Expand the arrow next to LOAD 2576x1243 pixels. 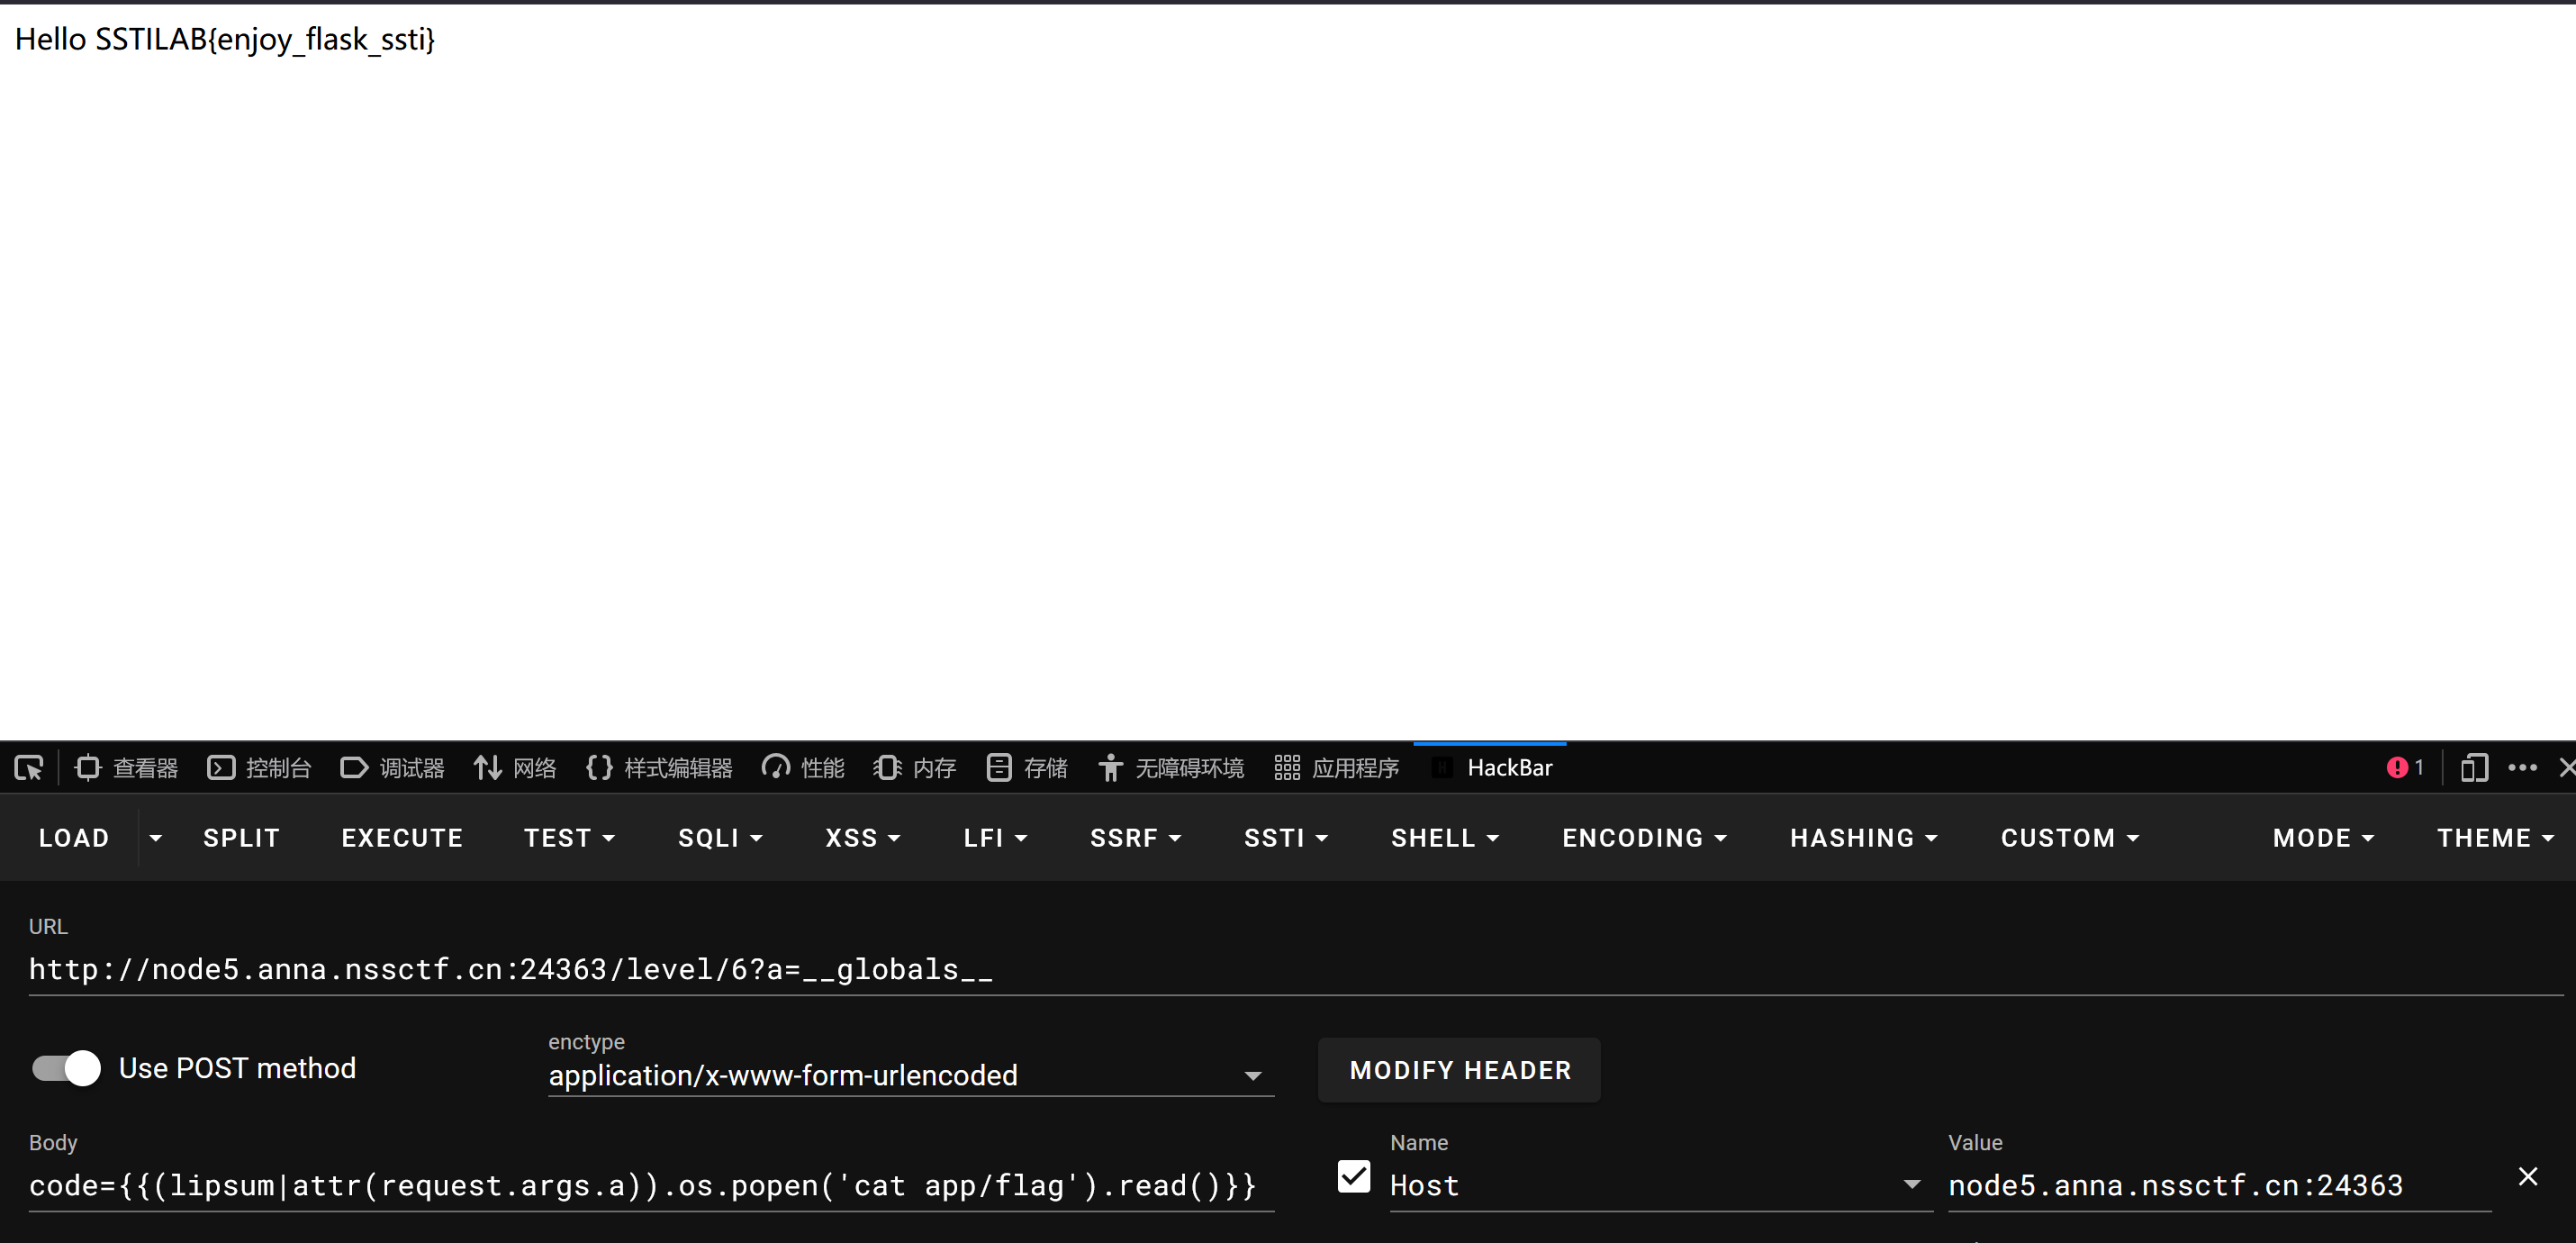[155, 838]
